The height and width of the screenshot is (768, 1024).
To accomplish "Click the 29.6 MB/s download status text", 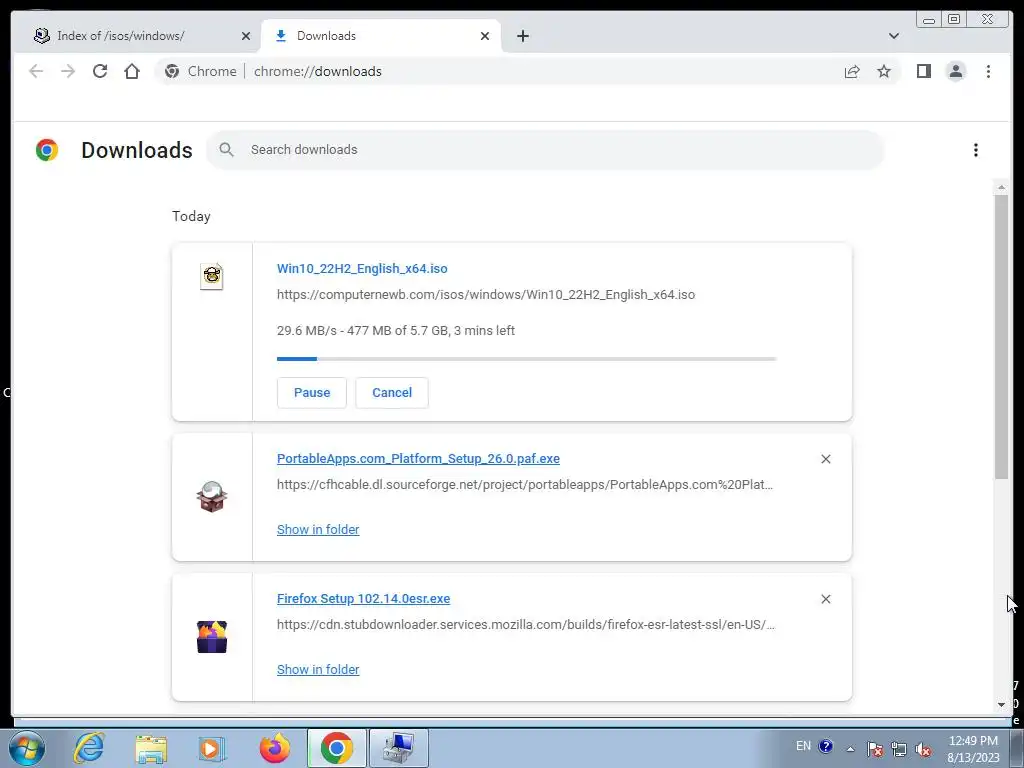I will (396, 330).
